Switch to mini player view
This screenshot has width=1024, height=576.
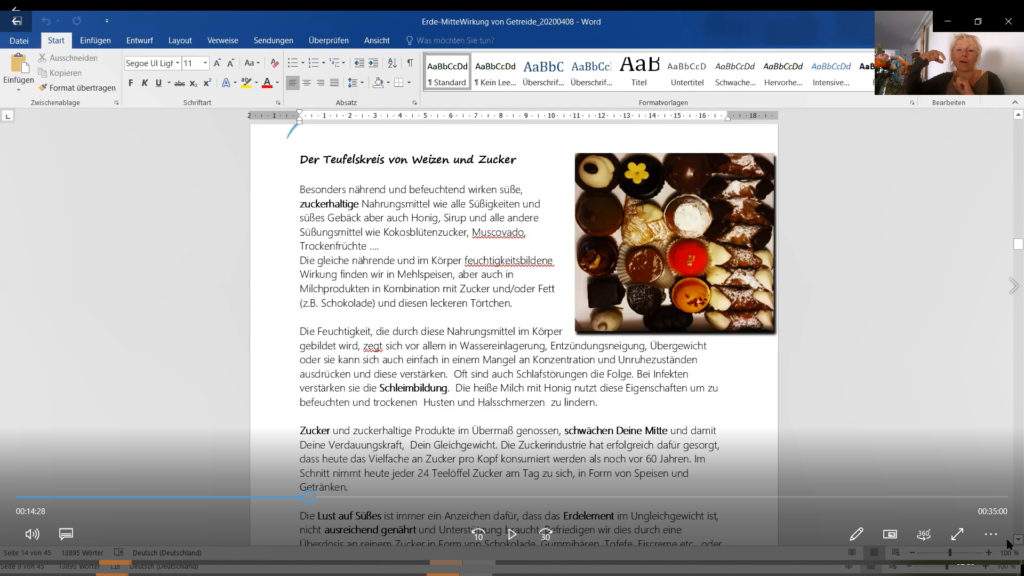[x=890, y=534]
